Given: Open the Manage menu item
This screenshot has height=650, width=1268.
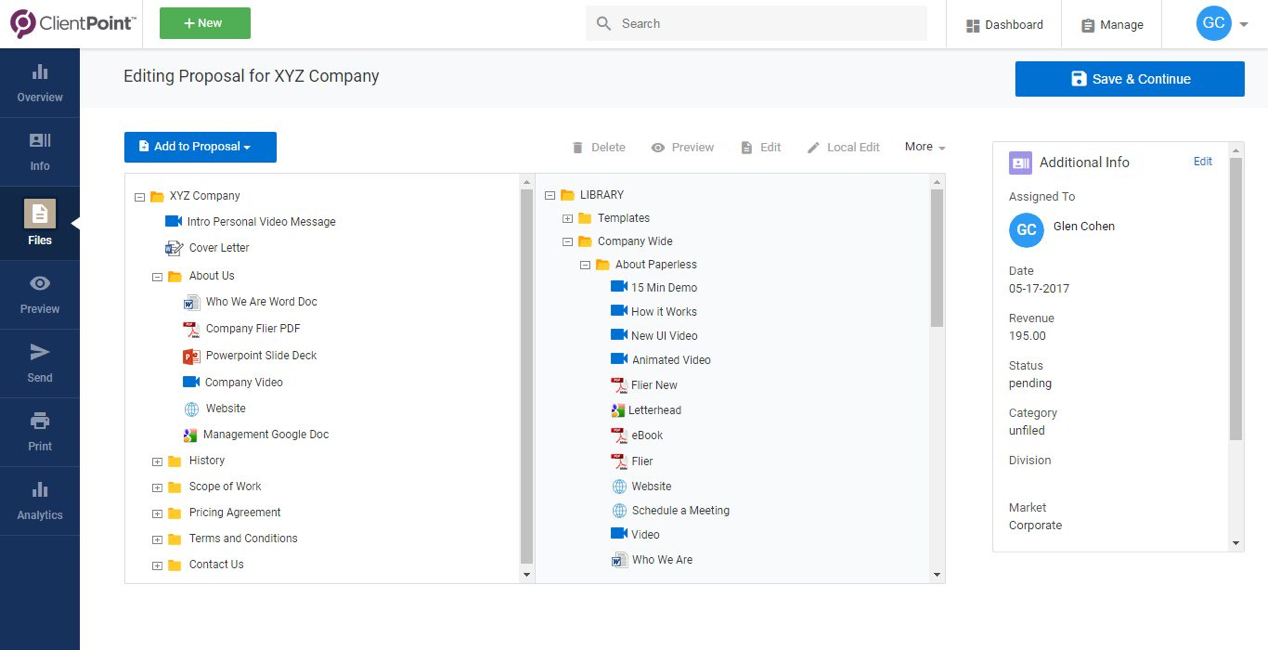Looking at the screenshot, I should pos(1111,25).
